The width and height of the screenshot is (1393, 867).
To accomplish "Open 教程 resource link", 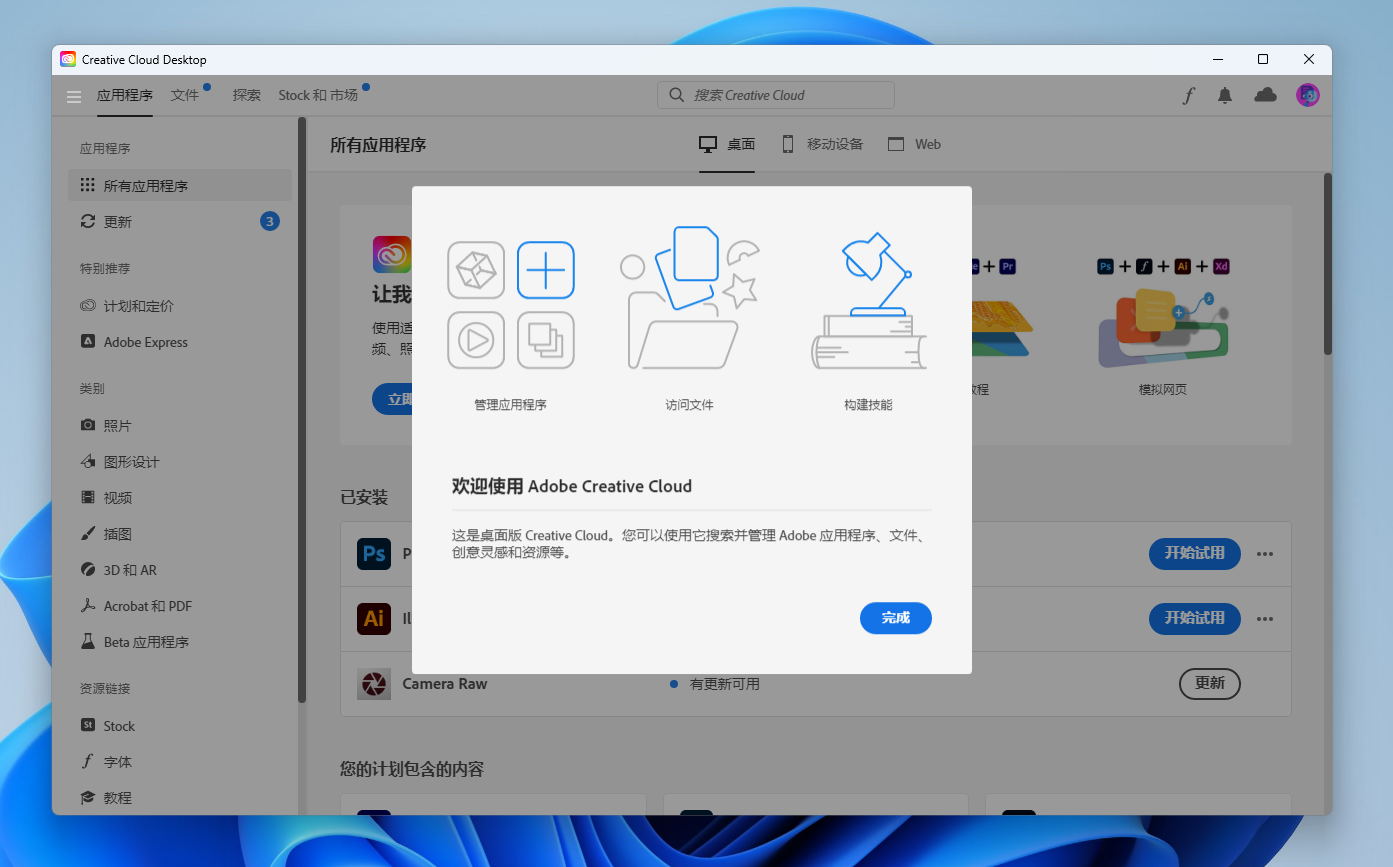I will 180,798.
